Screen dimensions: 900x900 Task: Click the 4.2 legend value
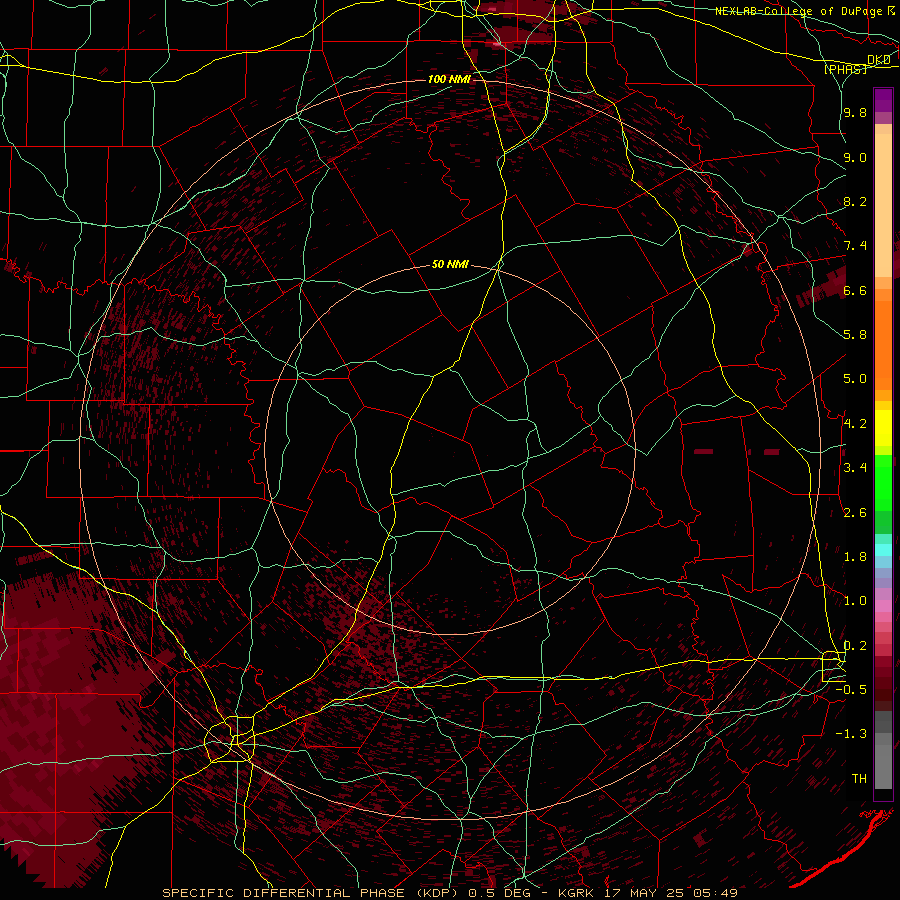point(855,424)
